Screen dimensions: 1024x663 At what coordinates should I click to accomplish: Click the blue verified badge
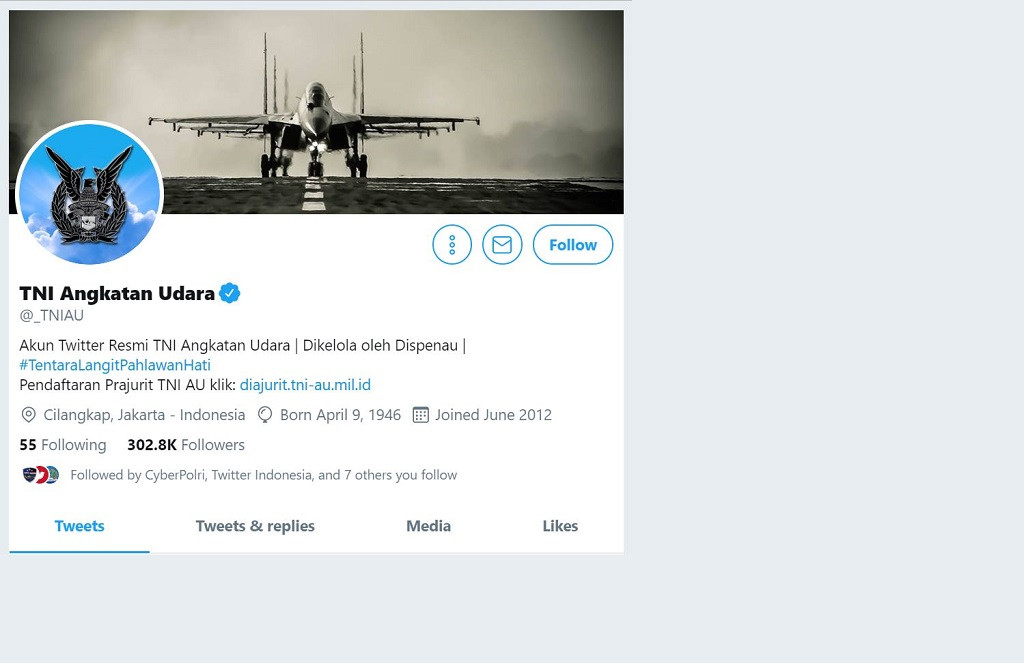[x=230, y=293]
